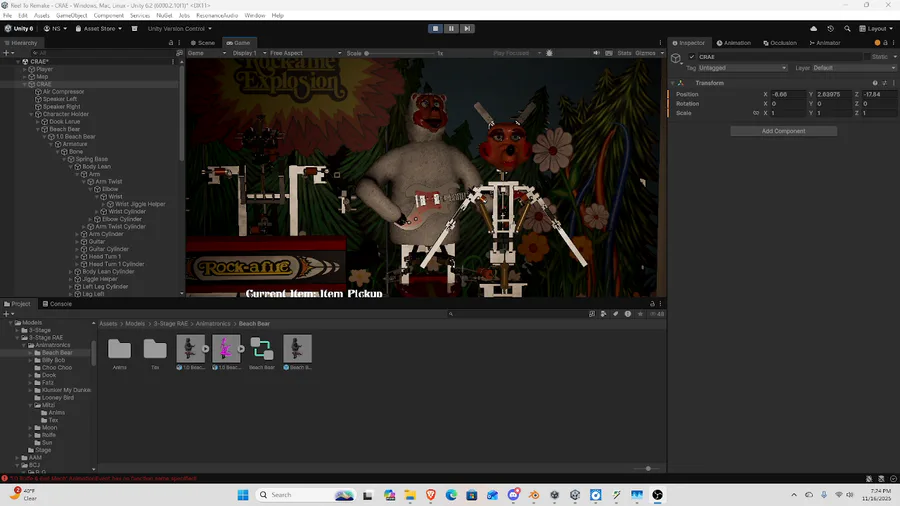Click Models in the breadcrumb path
Viewport: 900px width, 506px height.
click(135, 324)
